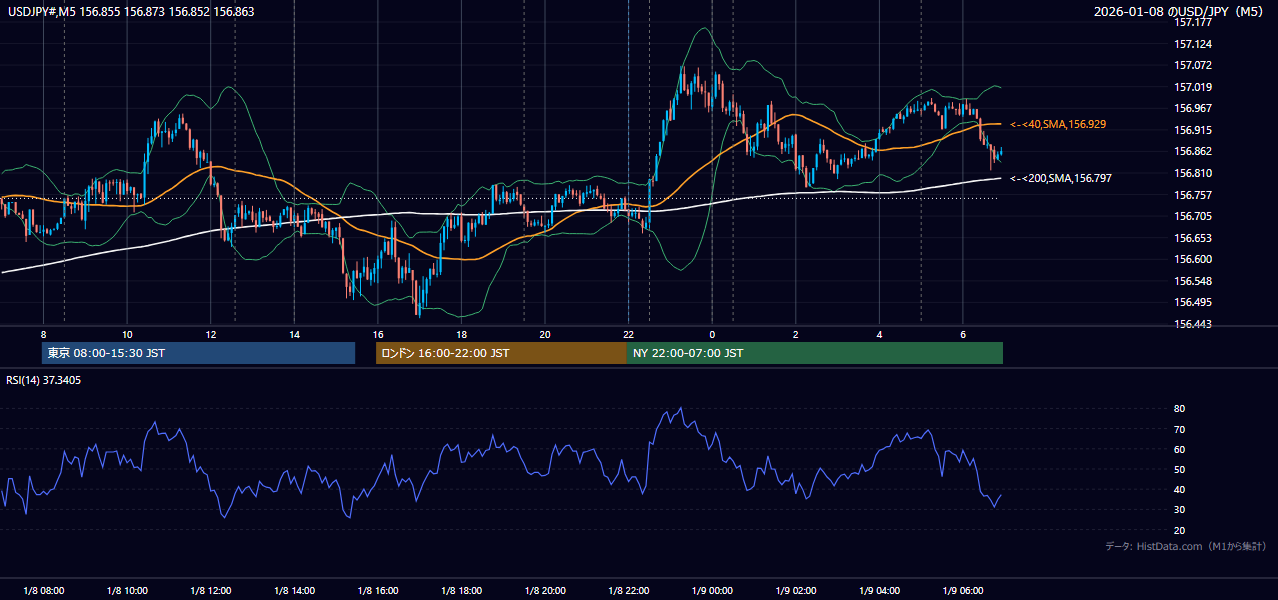Click hour label 0 under the price chart

pyautogui.click(x=712, y=334)
